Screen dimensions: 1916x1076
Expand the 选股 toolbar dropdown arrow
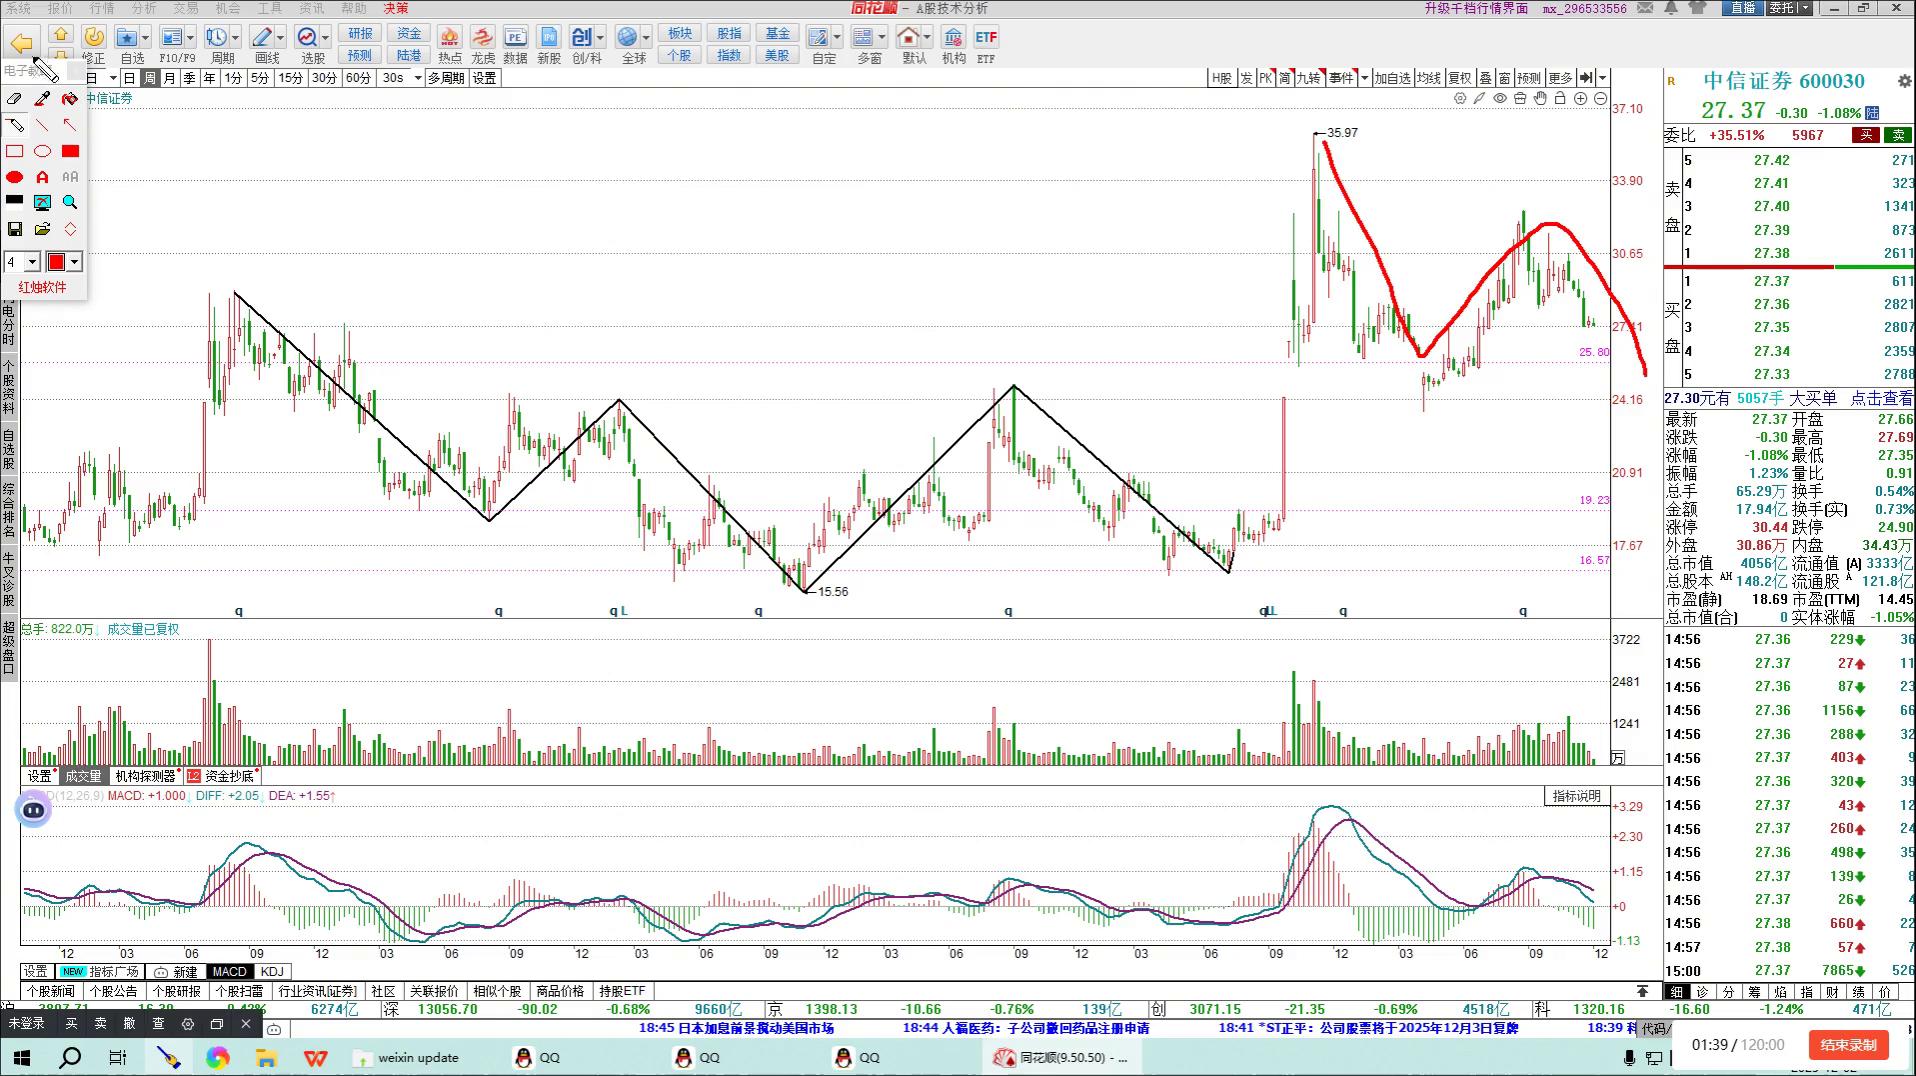tap(325, 38)
